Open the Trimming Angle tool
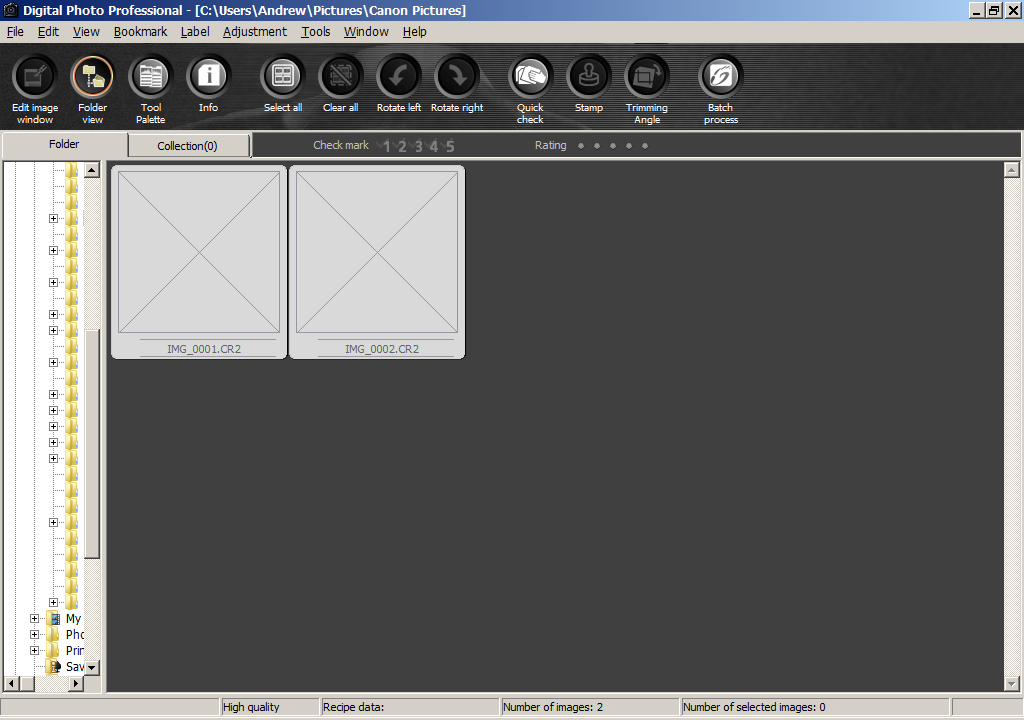The width and height of the screenshot is (1024, 720). click(x=647, y=76)
